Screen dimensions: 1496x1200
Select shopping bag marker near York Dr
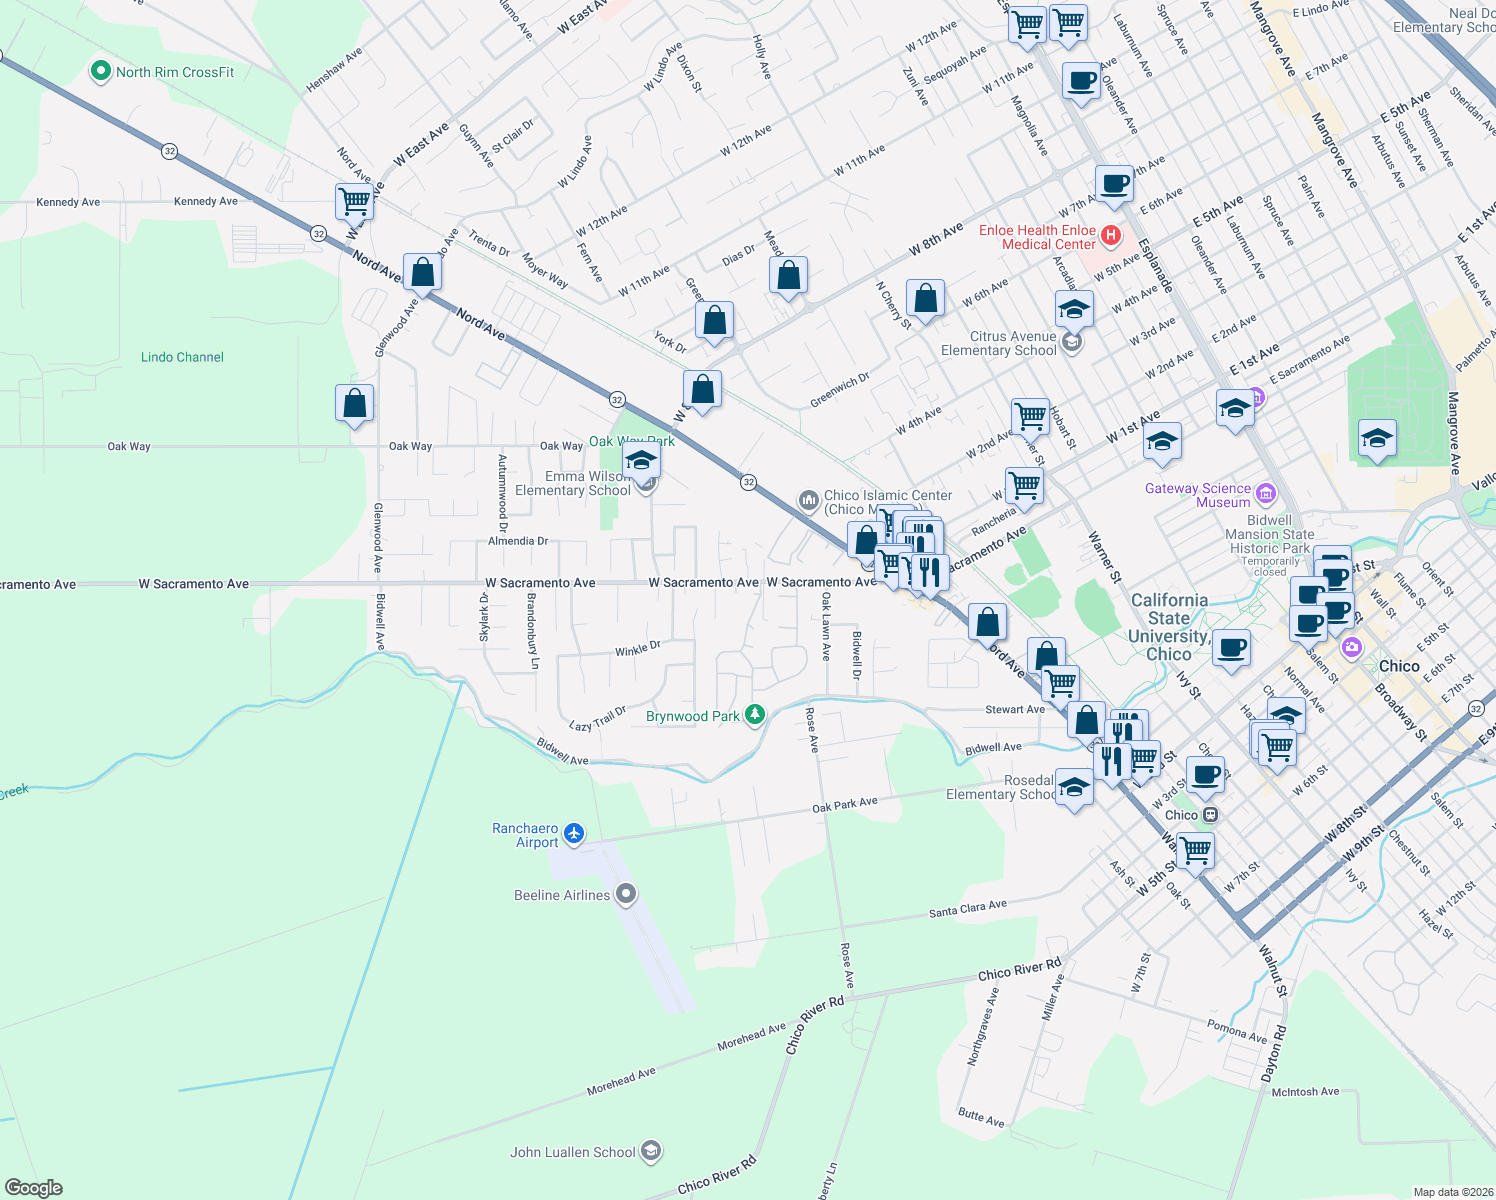tap(714, 323)
